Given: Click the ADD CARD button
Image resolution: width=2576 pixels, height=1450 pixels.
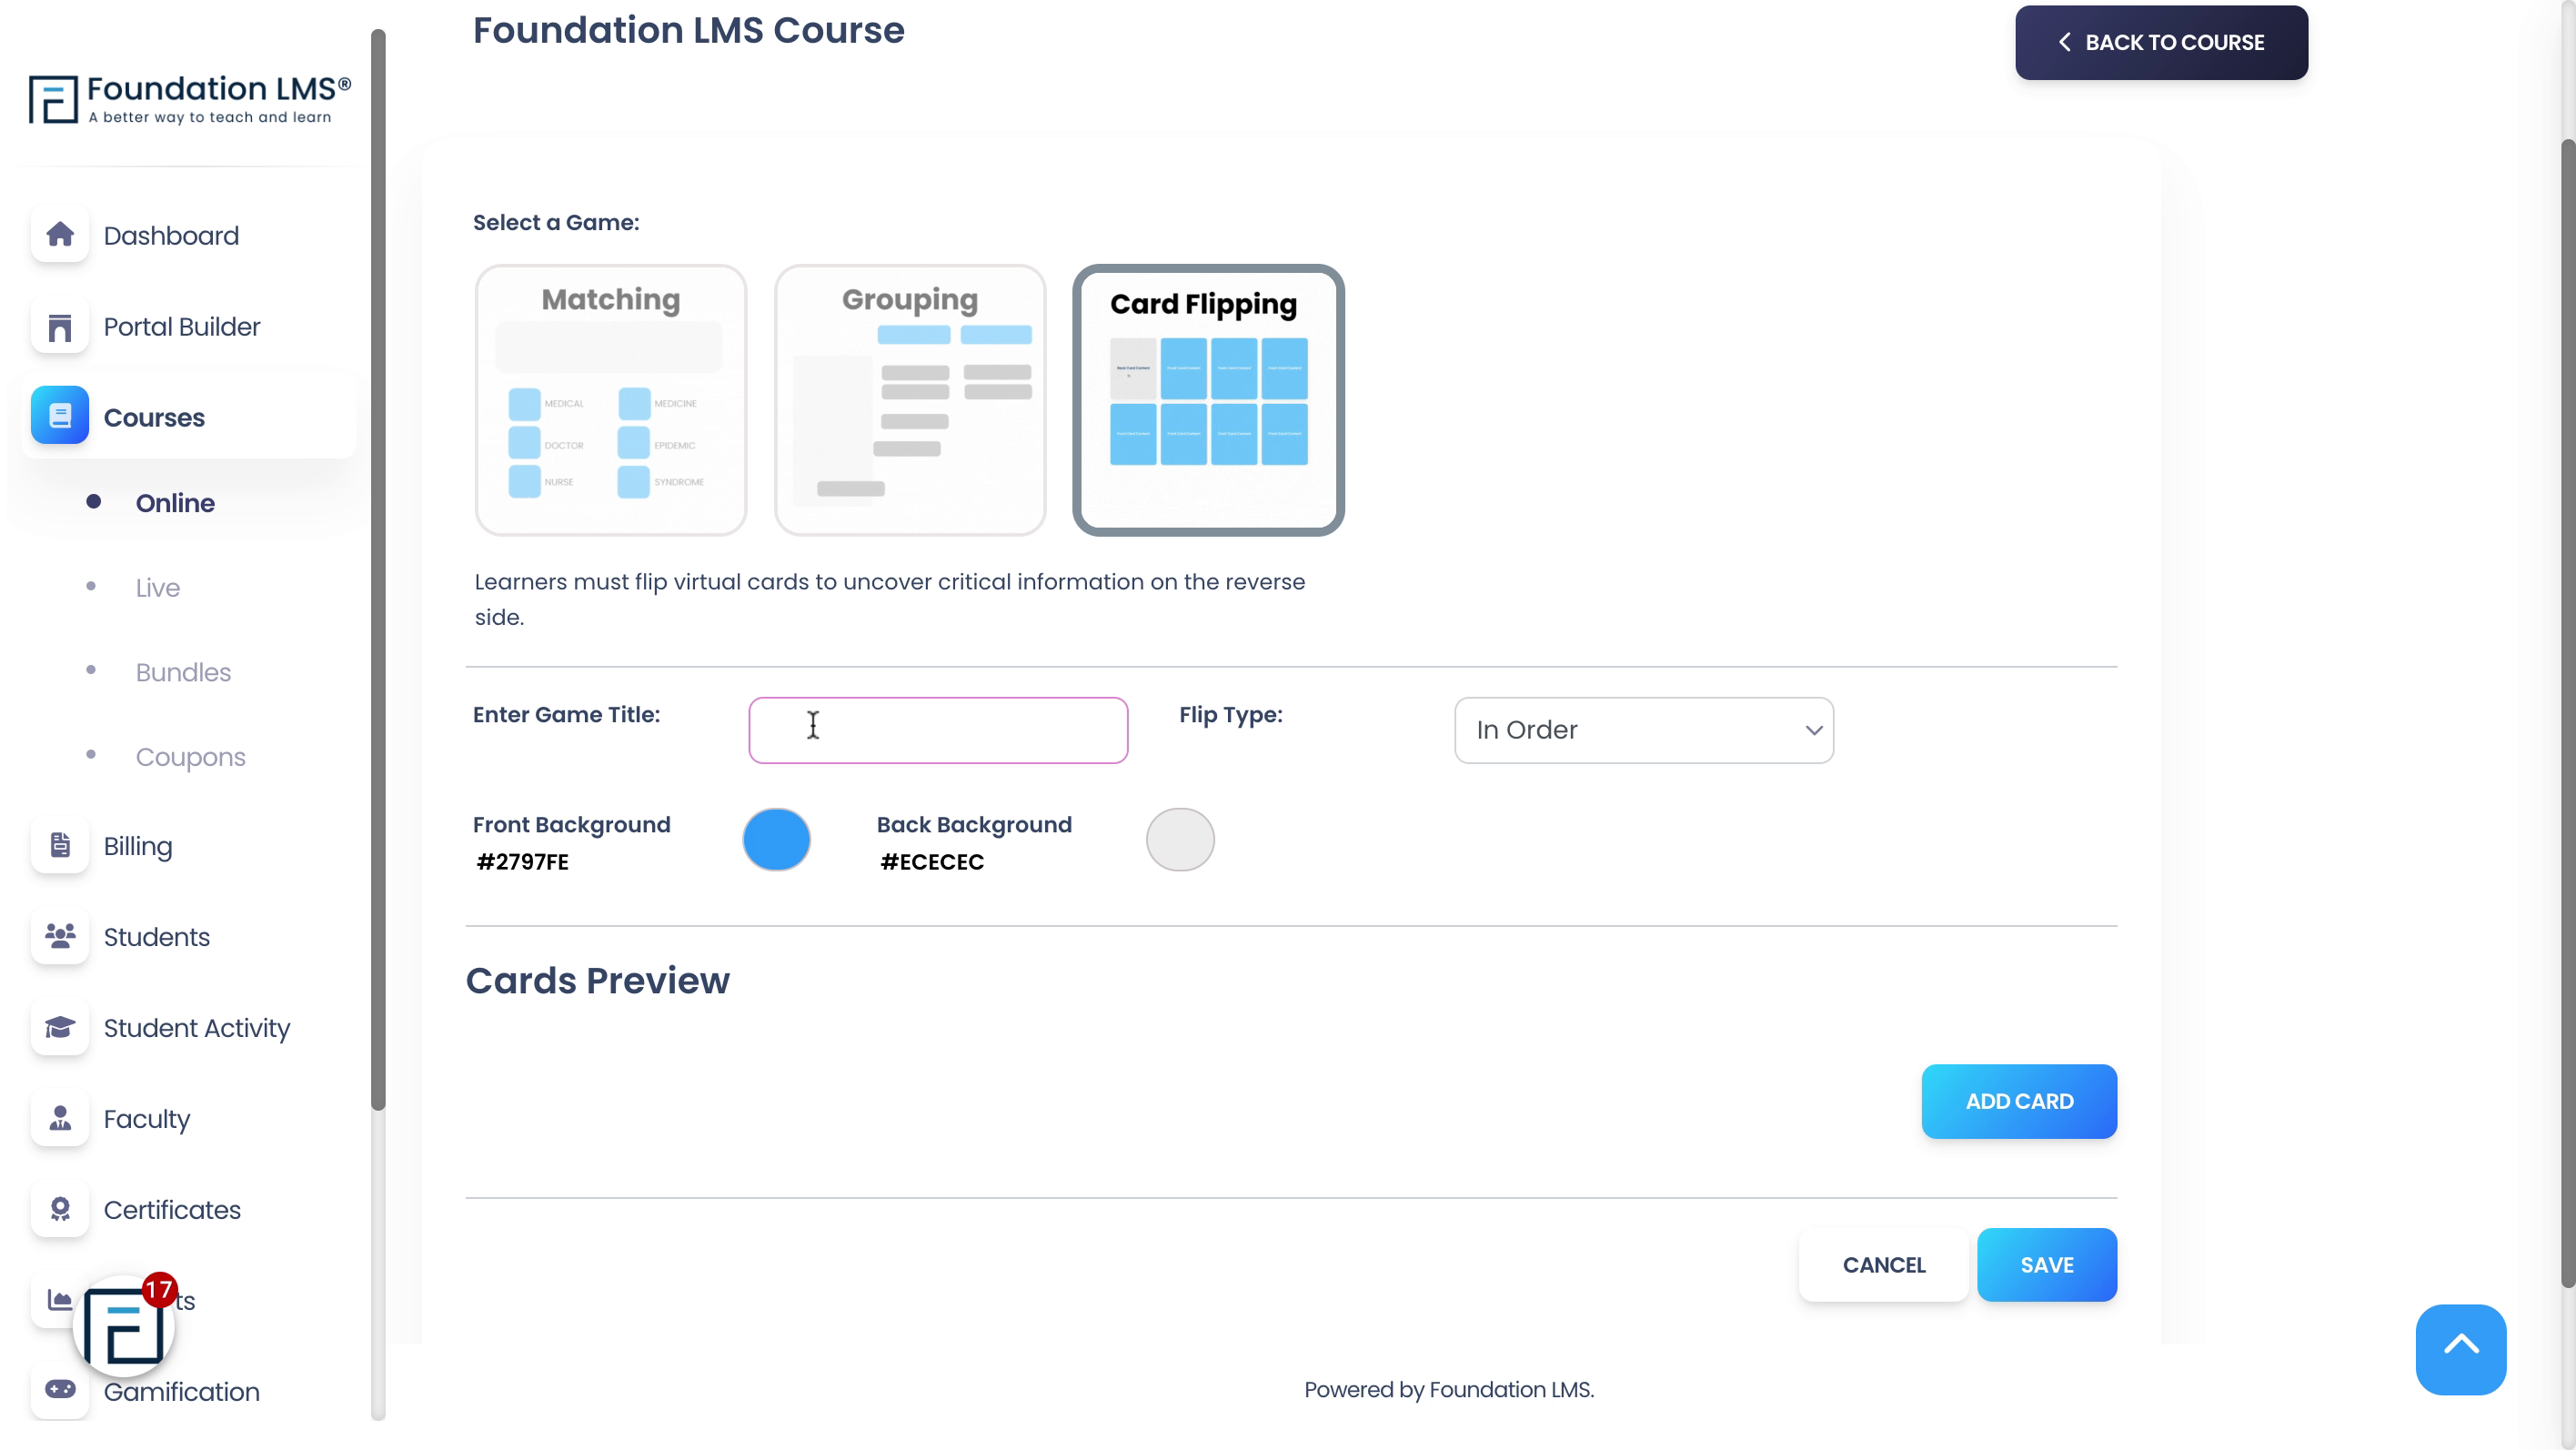Looking at the screenshot, I should tap(2018, 1100).
